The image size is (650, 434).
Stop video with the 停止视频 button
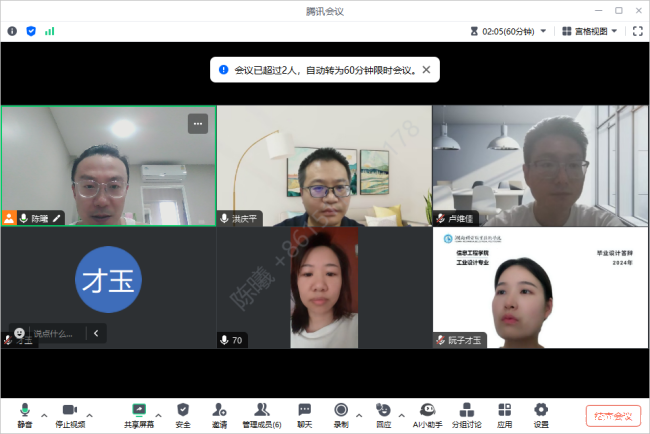click(x=69, y=414)
